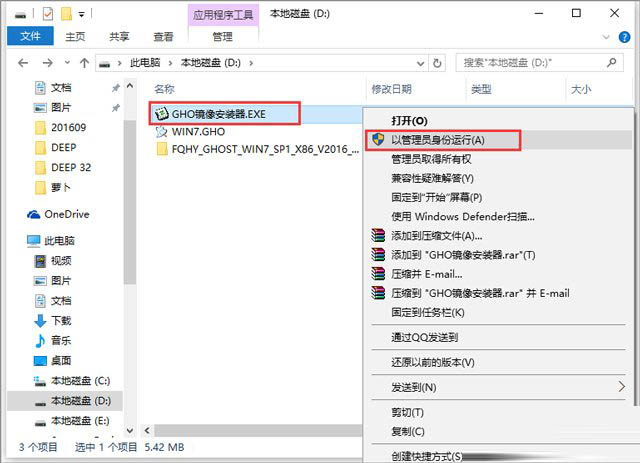Viewport: 640px width, 463px height.
Task: Open 下载 under 此电脑
Action: point(61,321)
